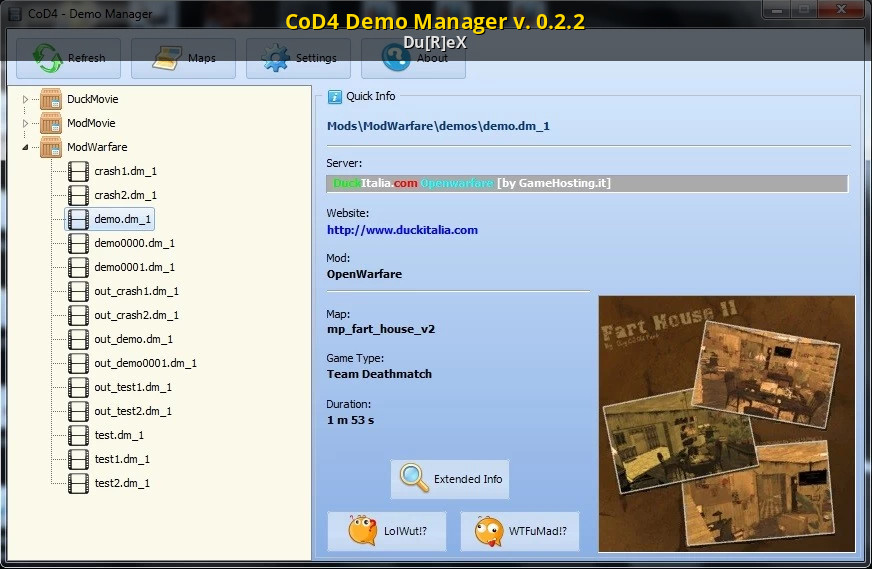The width and height of the screenshot is (872, 569).
Task: Click the green Refresh arrows icon
Action: 46,58
